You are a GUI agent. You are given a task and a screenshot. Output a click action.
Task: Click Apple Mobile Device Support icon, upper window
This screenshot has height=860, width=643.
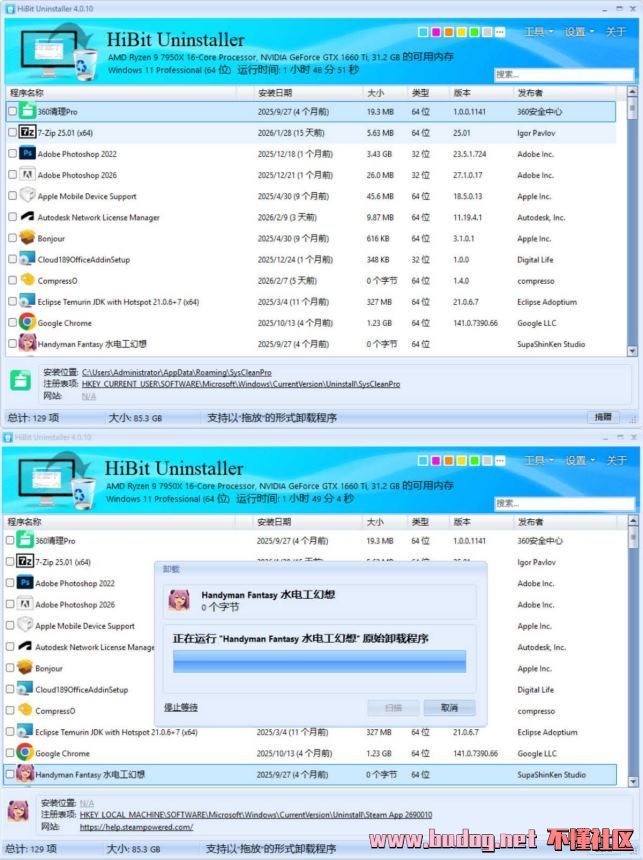point(27,195)
